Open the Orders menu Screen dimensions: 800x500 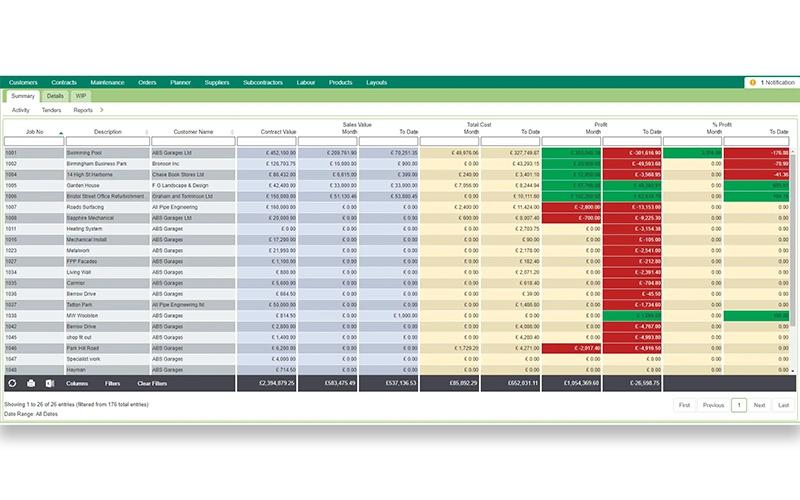pos(147,82)
